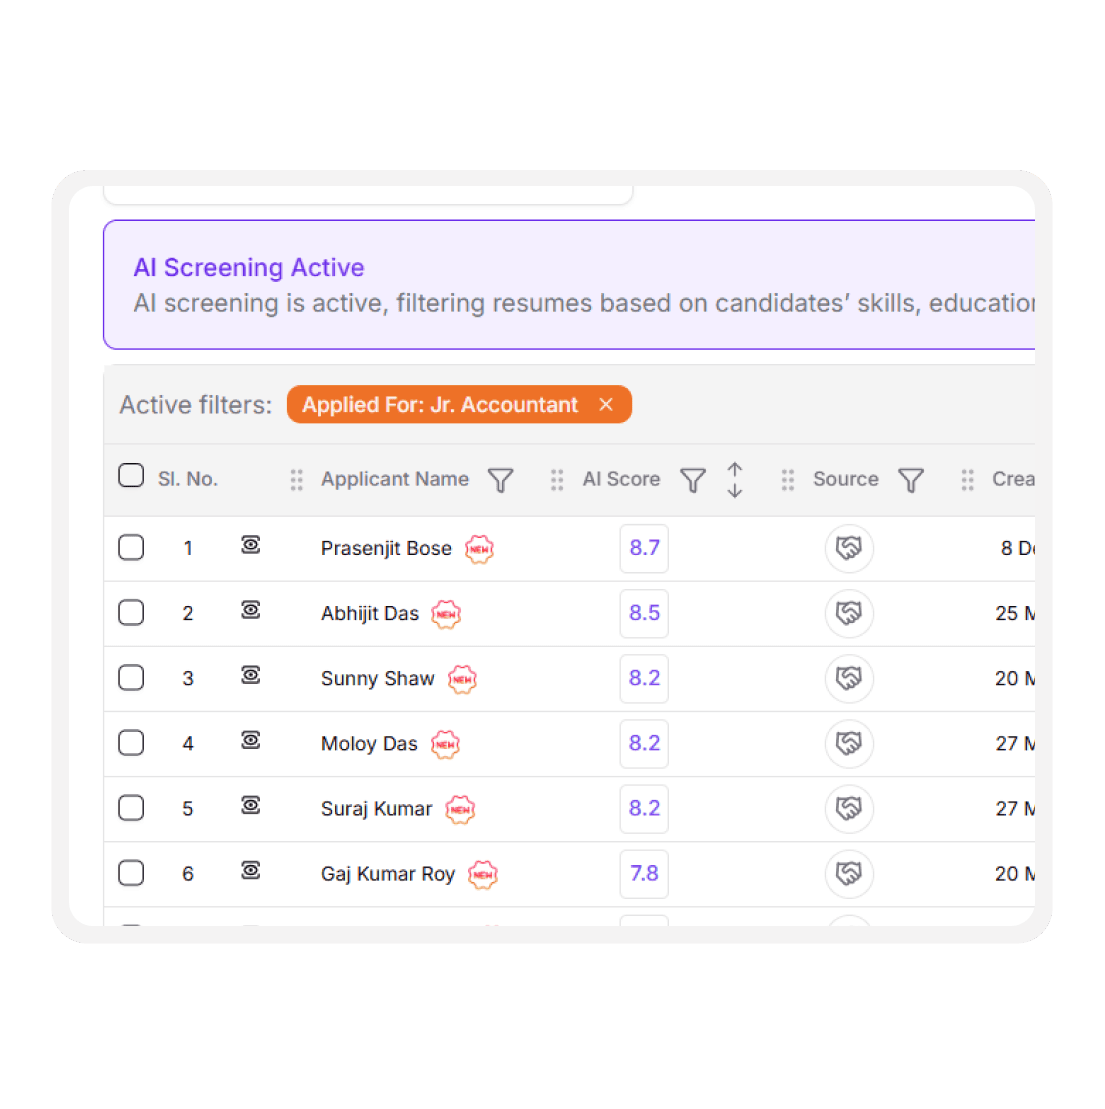1105x1109 pixels.
Task: Click the drag handle near the Created column
Action: point(967,480)
